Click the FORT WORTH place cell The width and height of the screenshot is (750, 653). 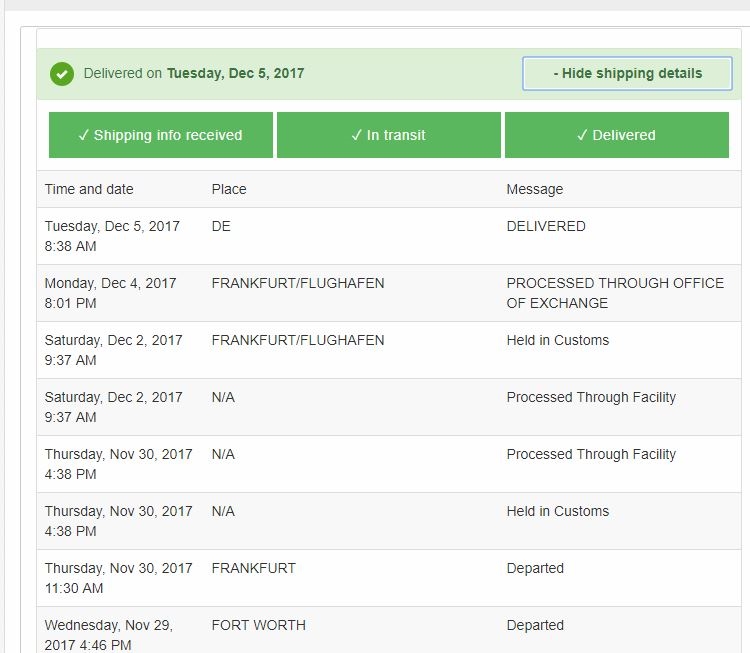tap(259, 625)
